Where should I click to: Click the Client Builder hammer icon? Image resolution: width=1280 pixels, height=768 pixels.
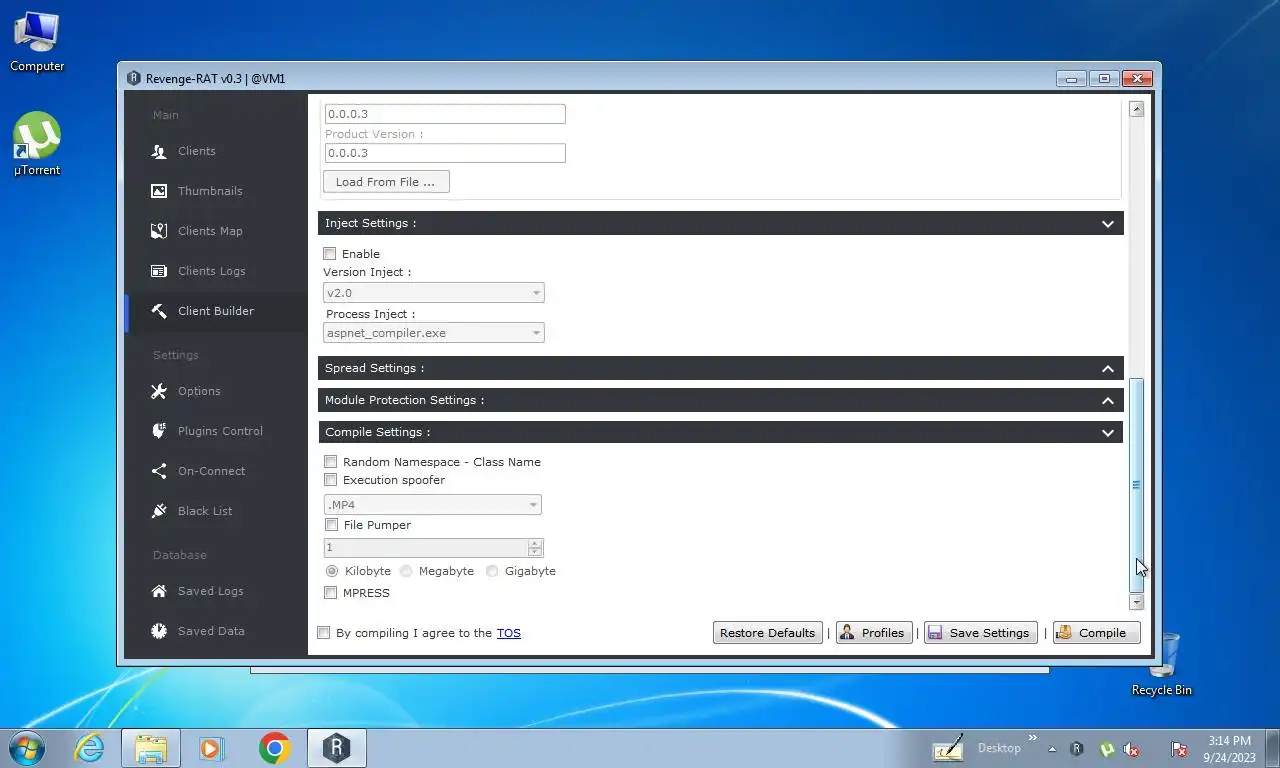(x=159, y=311)
